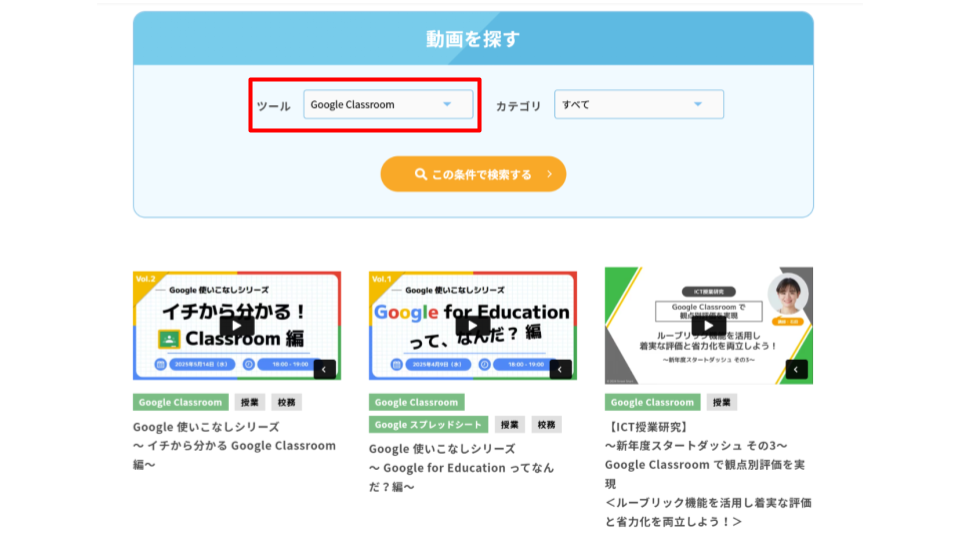The width and height of the screenshot is (960, 540).
Task: Open title link イチから分かる Google Classroom 編
Action: (x=234, y=445)
